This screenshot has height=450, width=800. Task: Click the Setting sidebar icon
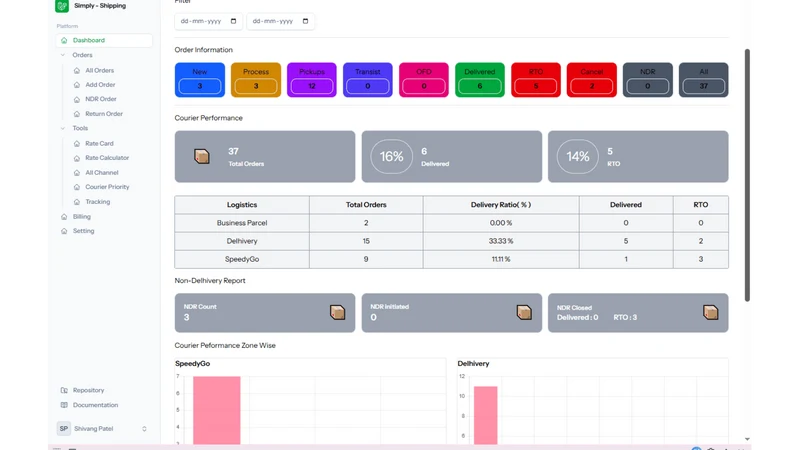coord(64,231)
